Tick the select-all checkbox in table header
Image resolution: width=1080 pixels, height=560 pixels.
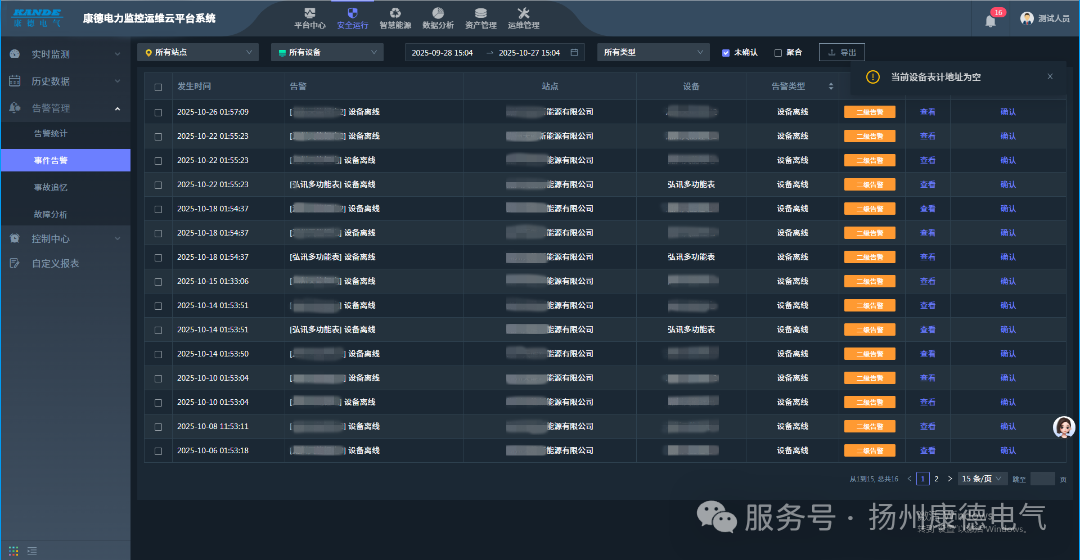158,87
